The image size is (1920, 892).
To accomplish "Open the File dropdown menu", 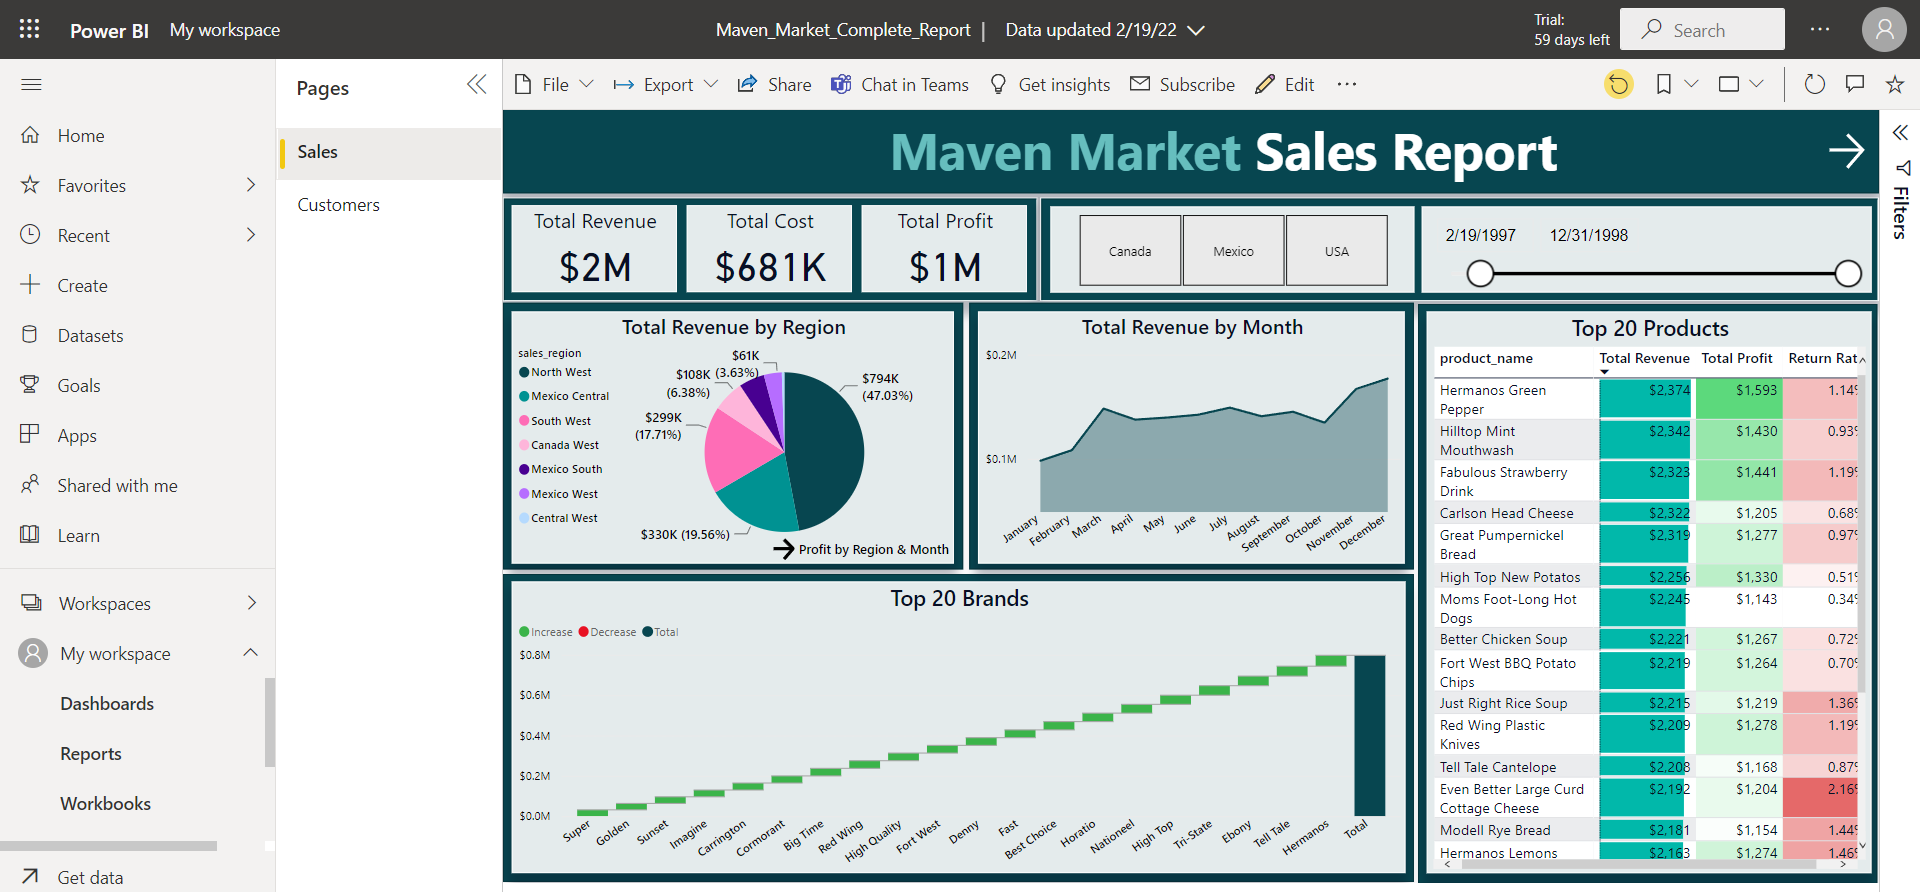I will coord(554,85).
